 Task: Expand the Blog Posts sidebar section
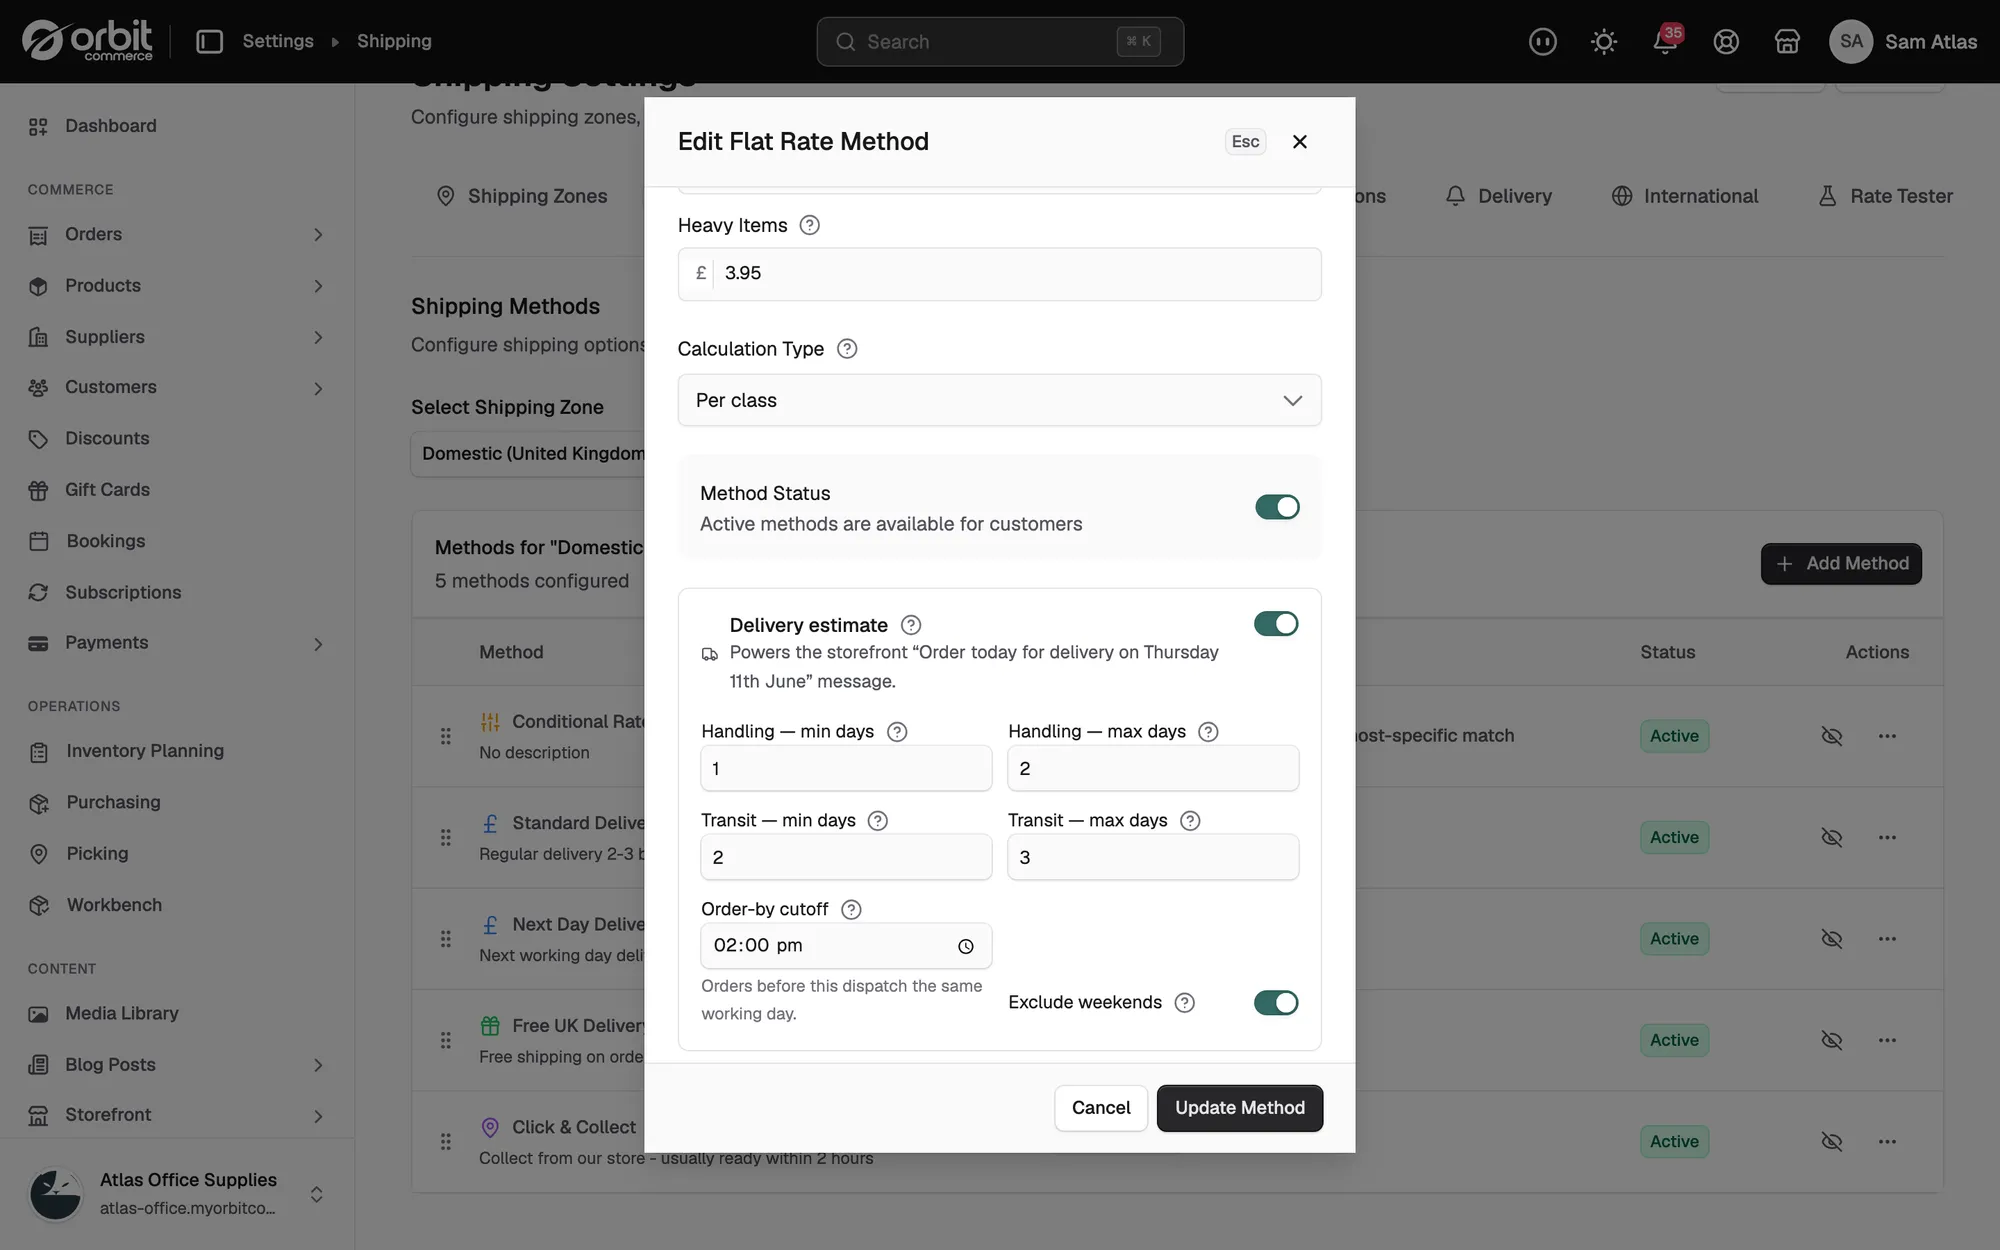[318, 1066]
